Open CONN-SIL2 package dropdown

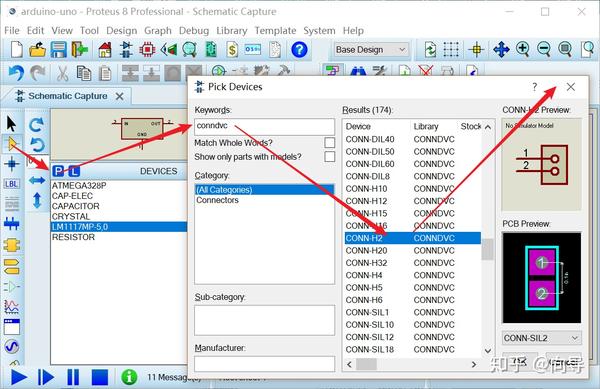541,338
